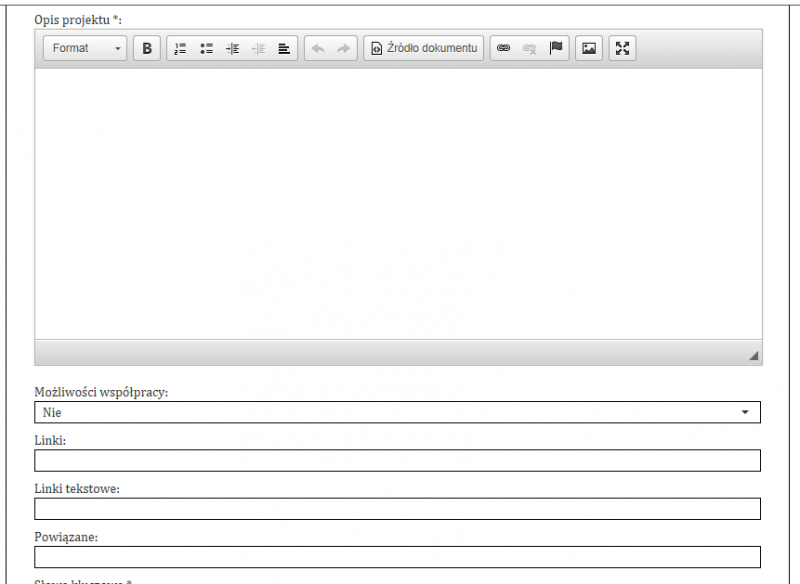Toggle bold formatting
This screenshot has height=584, width=800.
pos(146,47)
